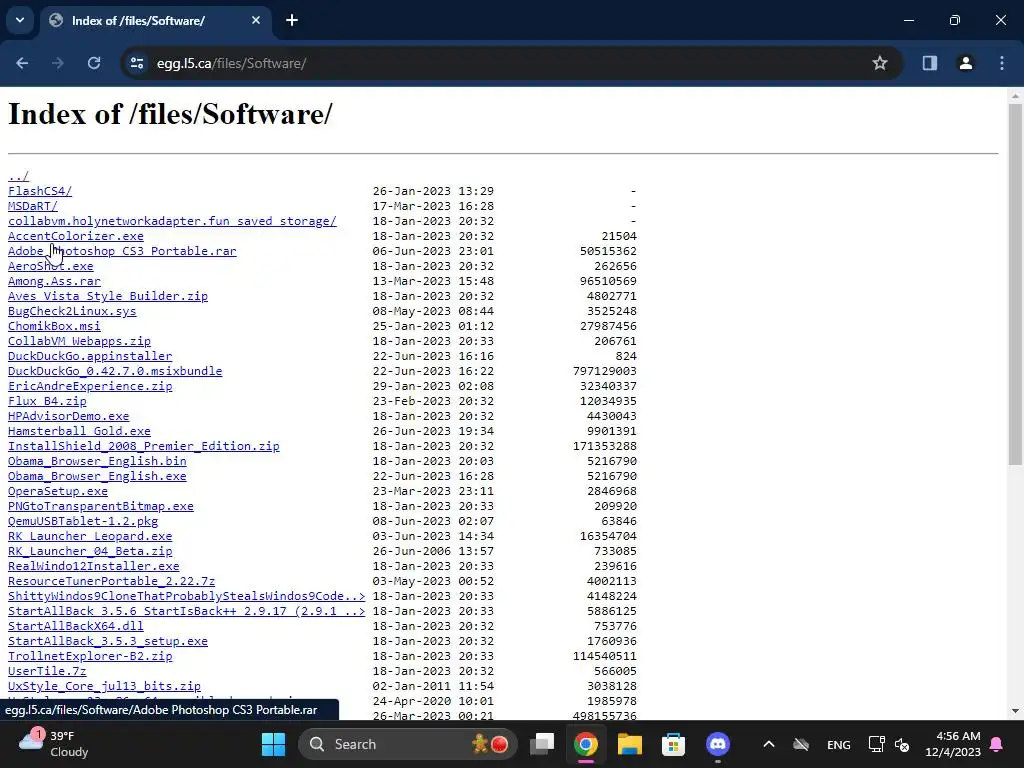1024x768 pixels.
Task: Download EricAndreExperience.zip
Action: [x=90, y=387]
